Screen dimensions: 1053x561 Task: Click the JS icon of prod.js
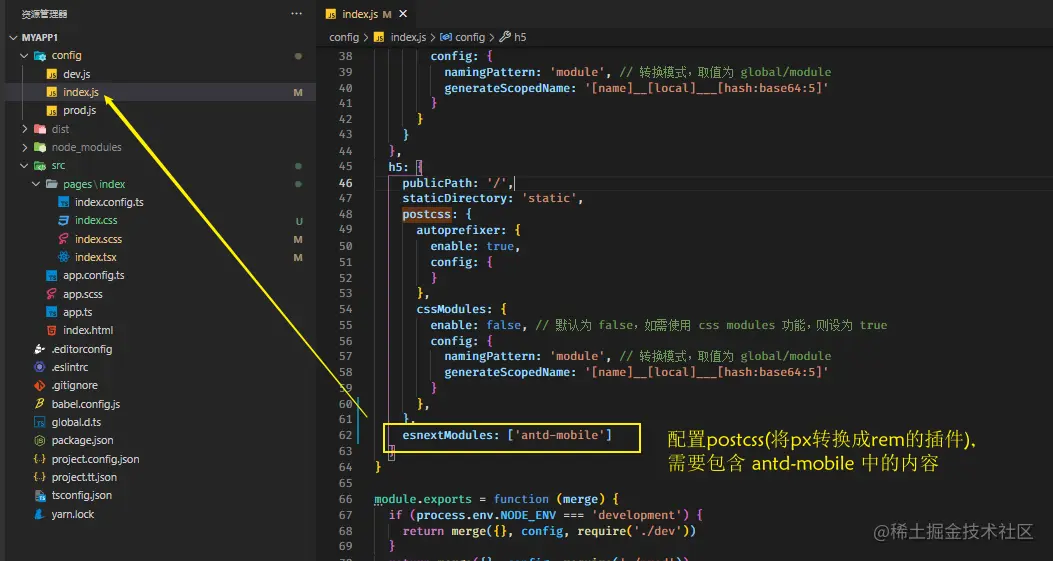point(52,110)
